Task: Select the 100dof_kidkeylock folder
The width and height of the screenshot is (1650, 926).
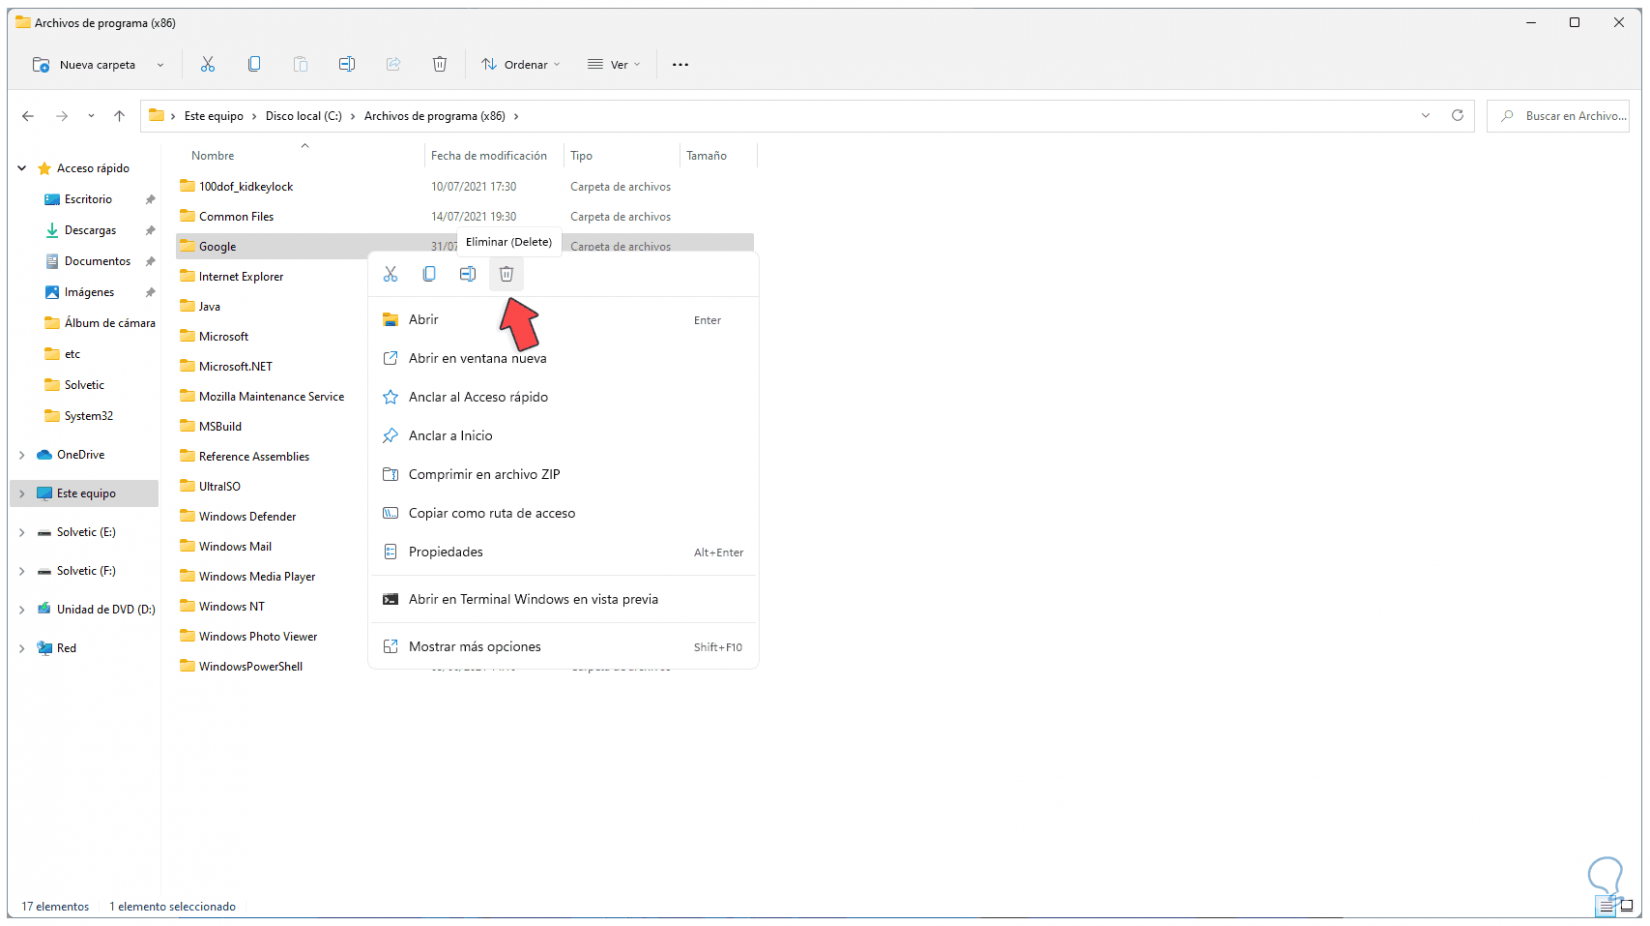Action: [246, 187]
